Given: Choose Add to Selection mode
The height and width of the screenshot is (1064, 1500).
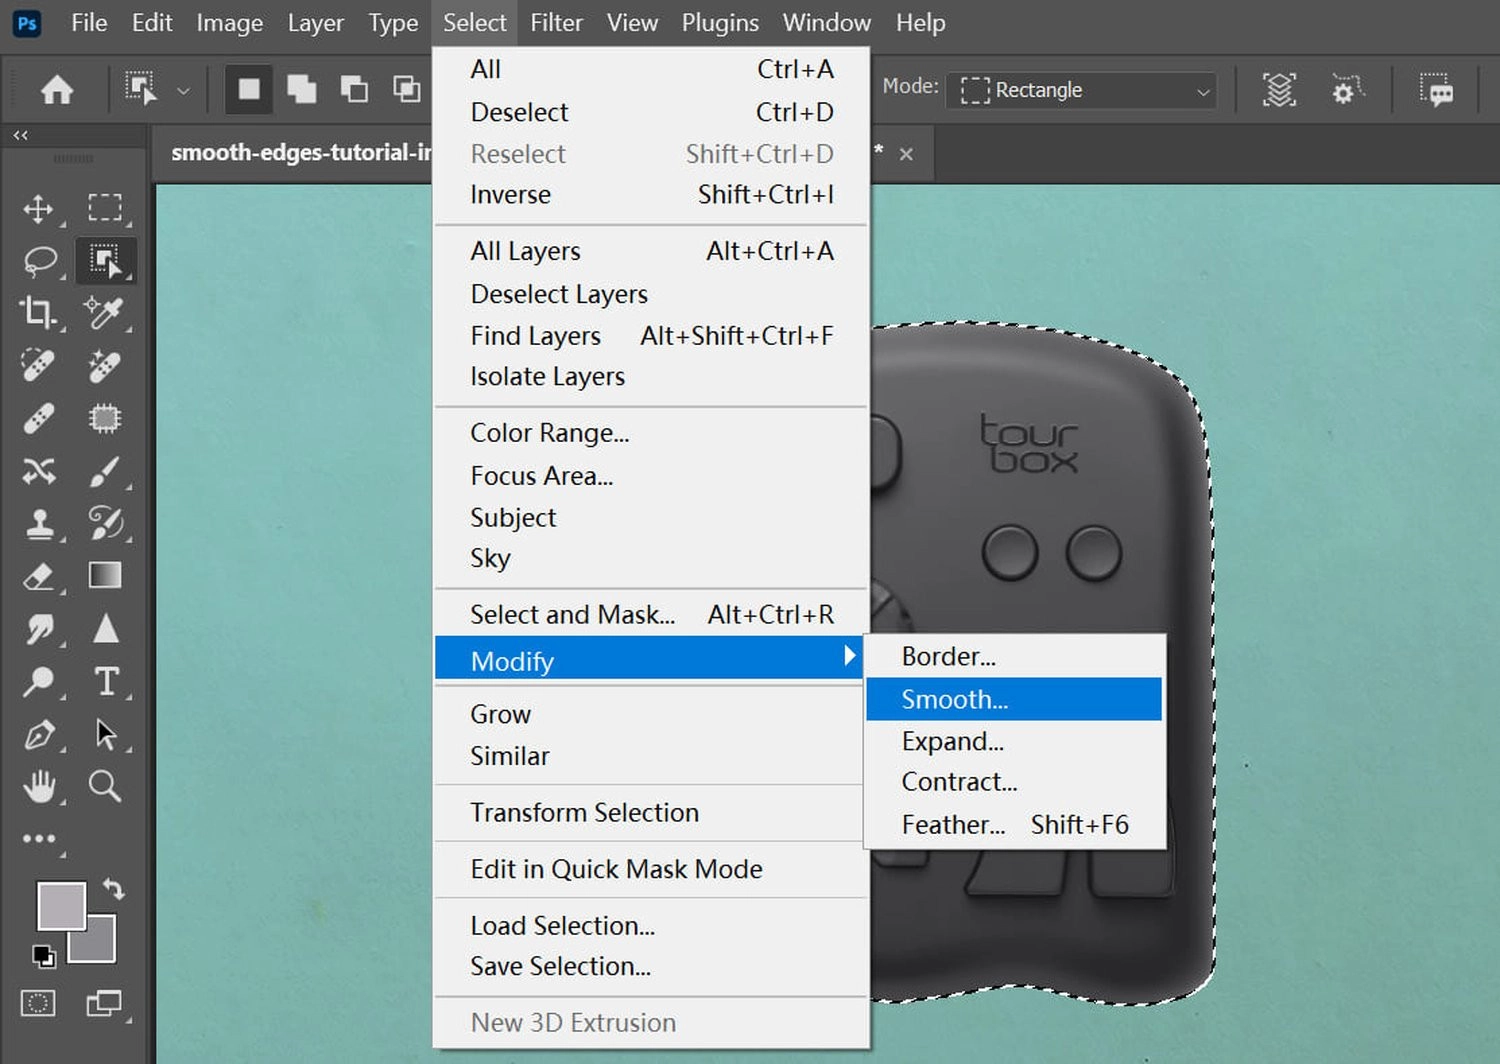Looking at the screenshot, I should [x=301, y=90].
